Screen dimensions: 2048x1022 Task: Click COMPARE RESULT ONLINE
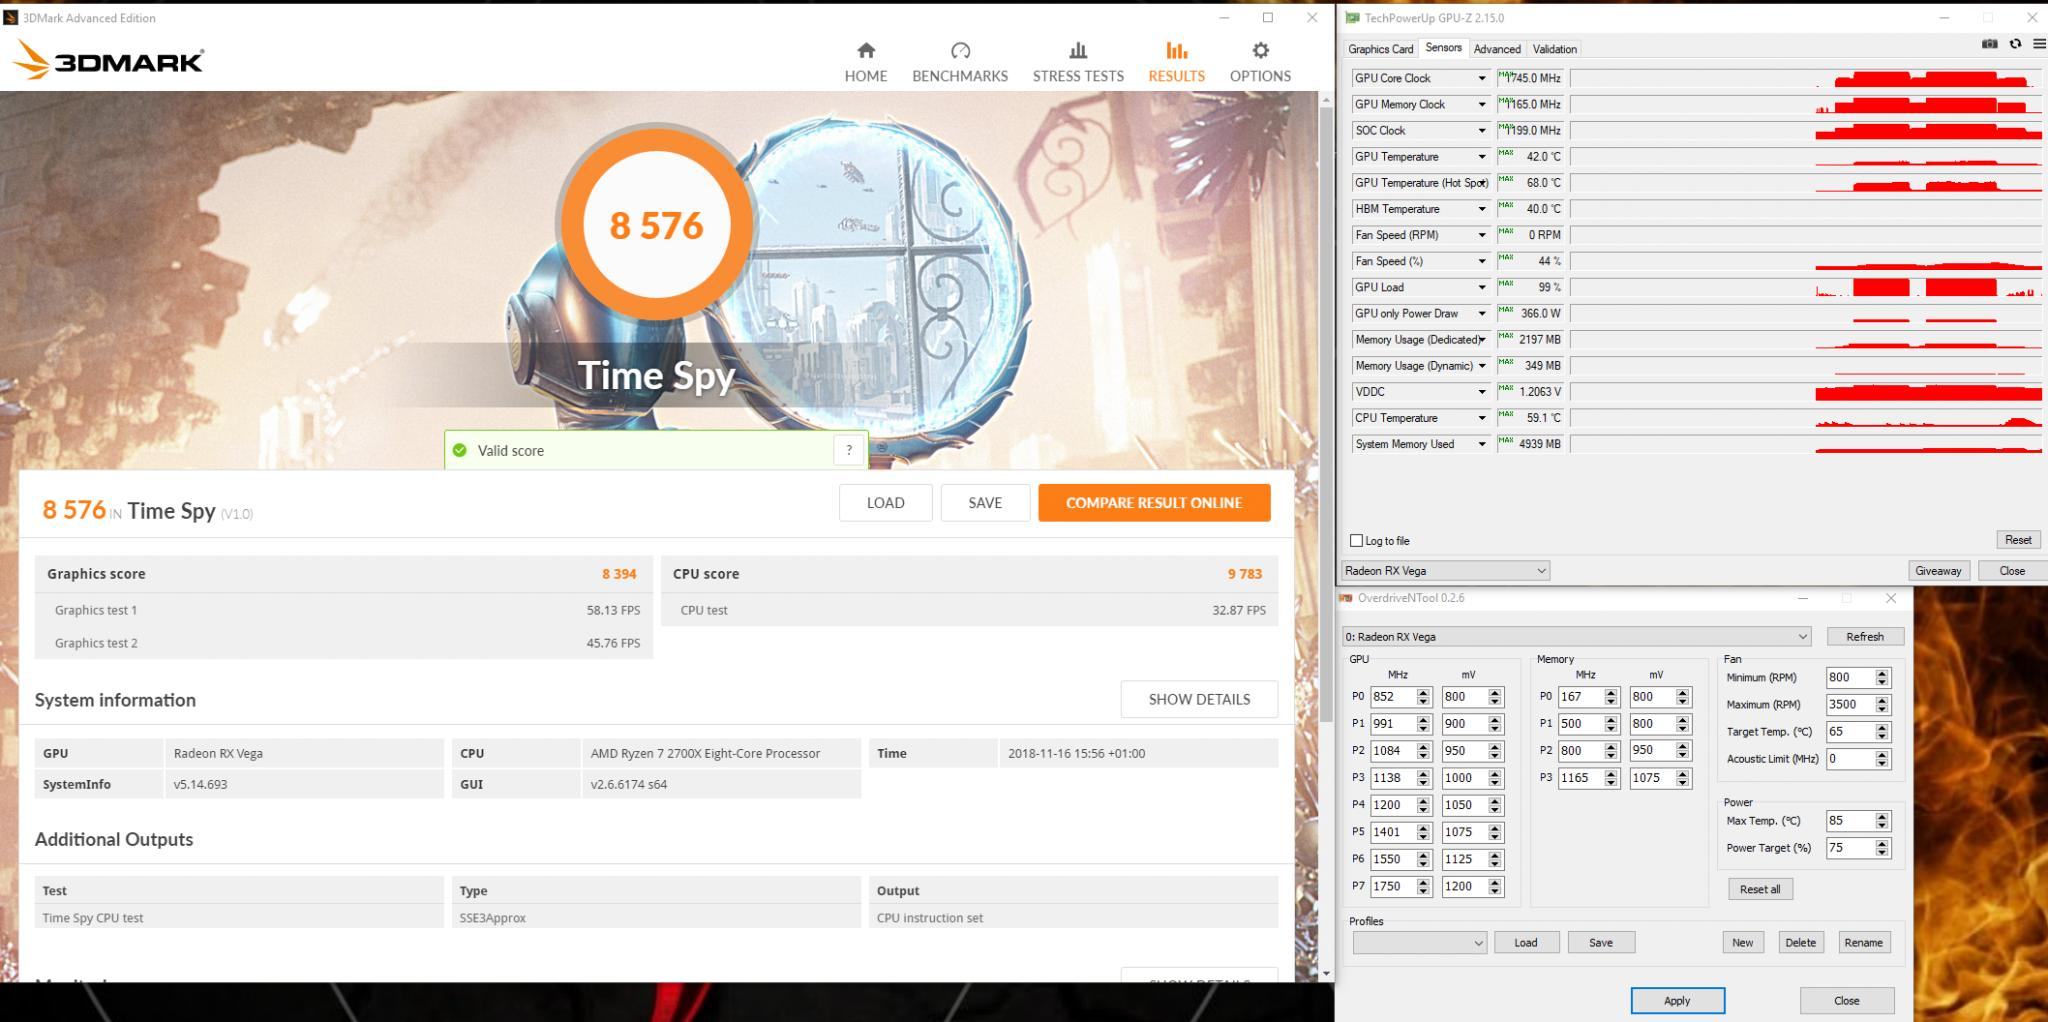tap(1154, 503)
